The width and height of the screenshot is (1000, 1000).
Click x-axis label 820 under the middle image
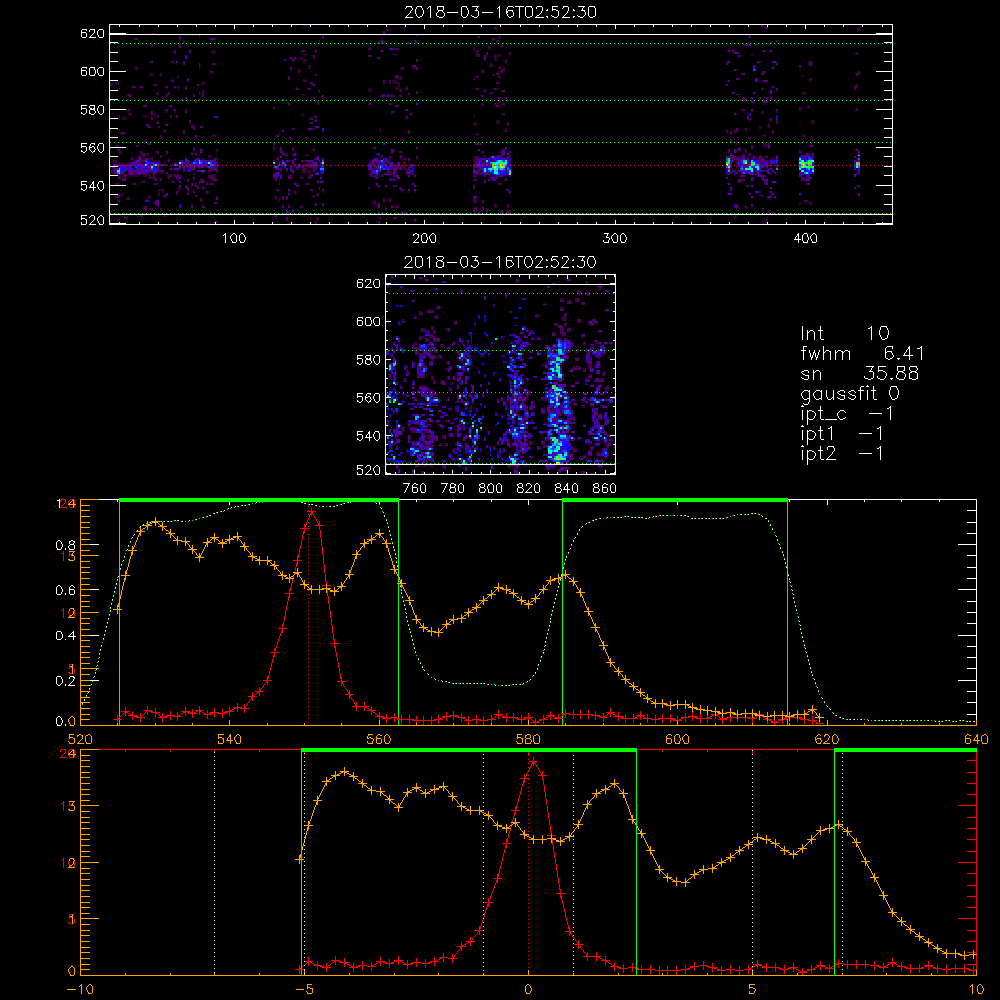(x=529, y=489)
